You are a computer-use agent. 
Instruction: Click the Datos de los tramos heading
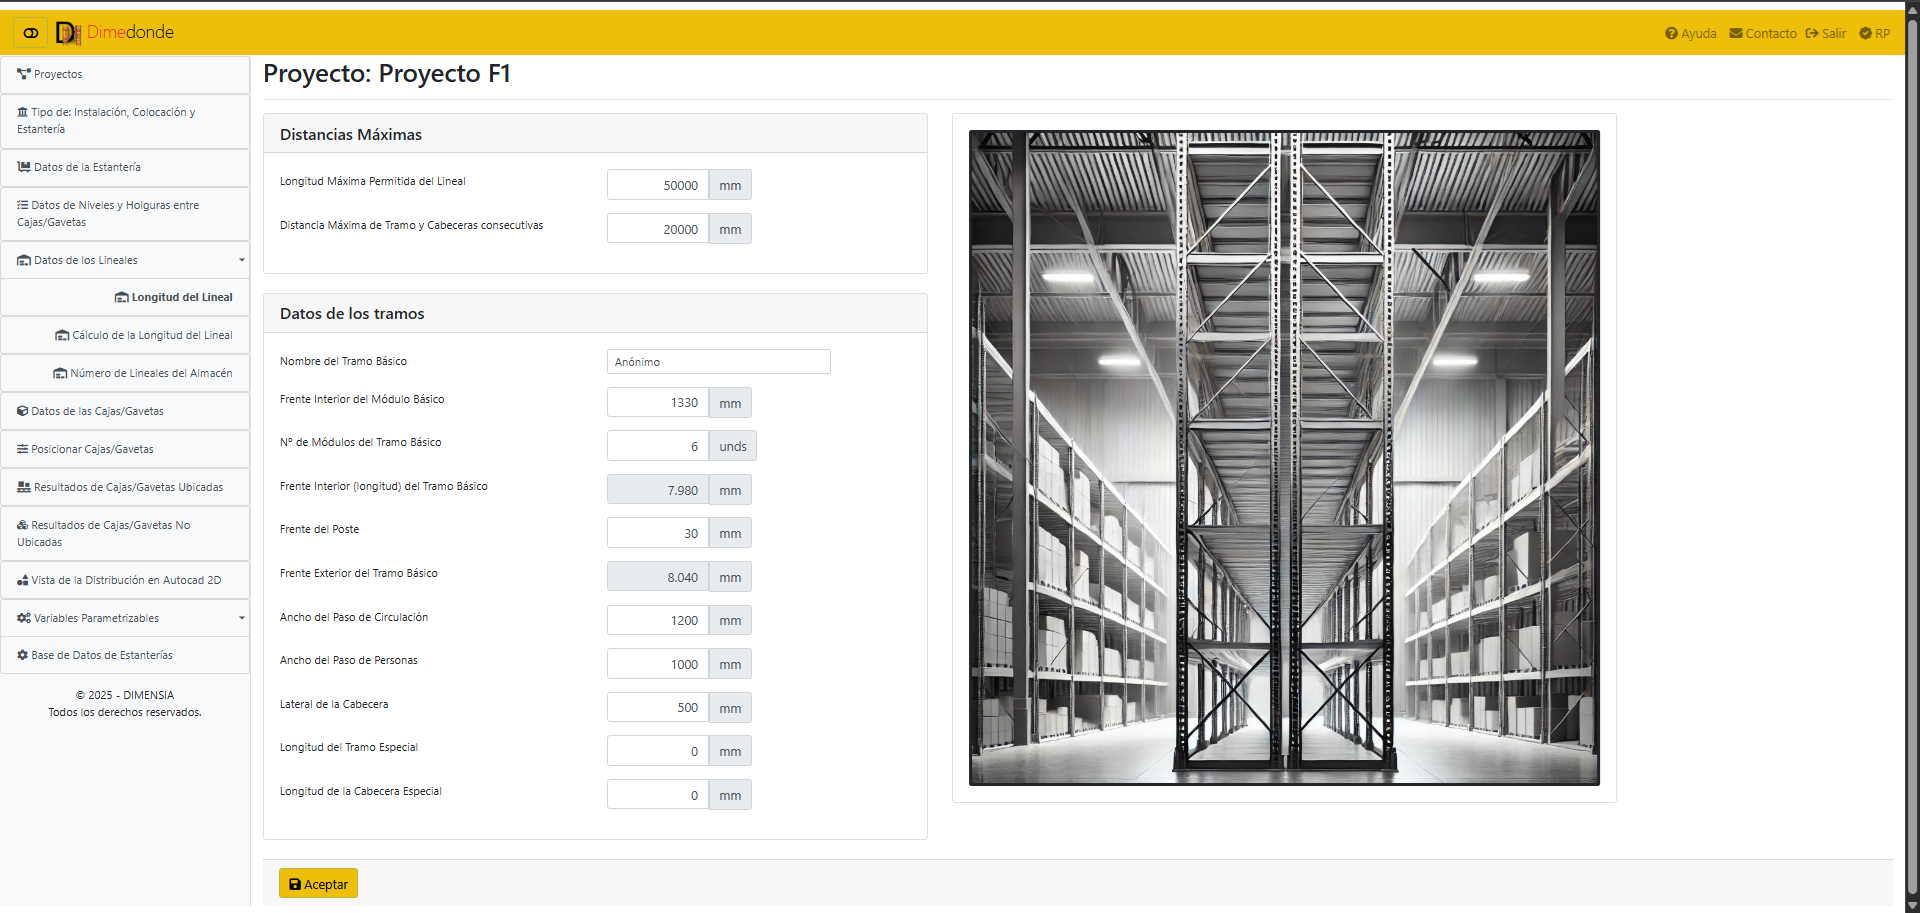(352, 314)
